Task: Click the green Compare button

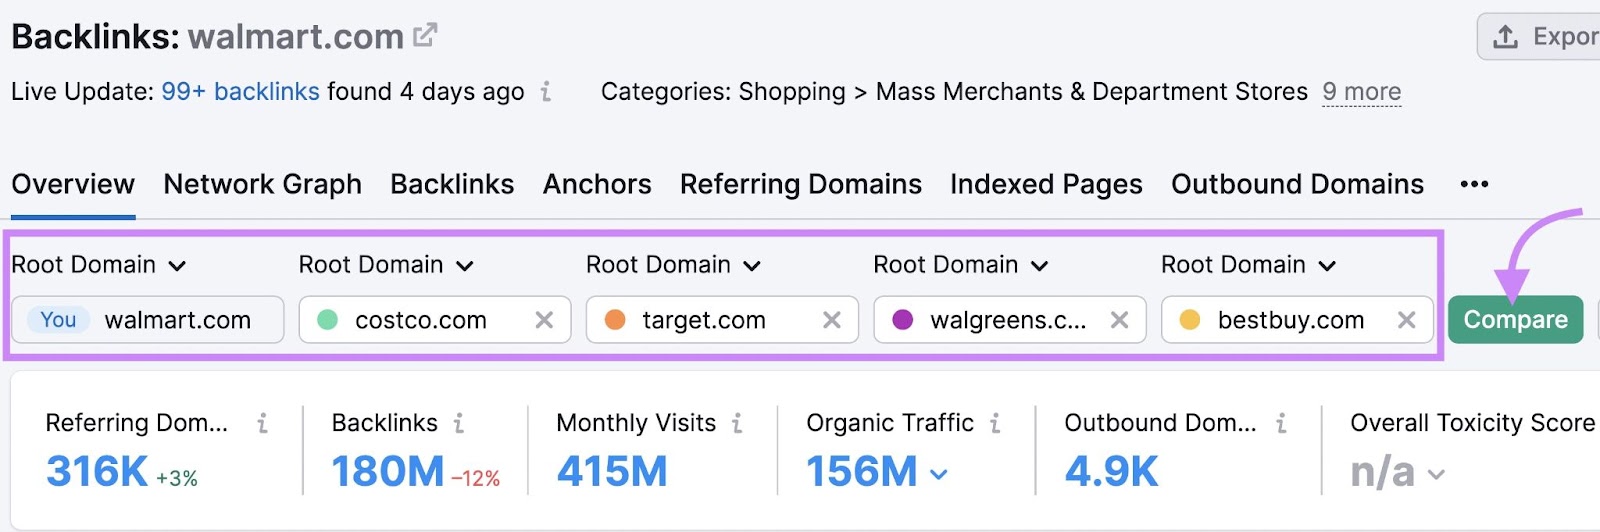Action: (1515, 320)
